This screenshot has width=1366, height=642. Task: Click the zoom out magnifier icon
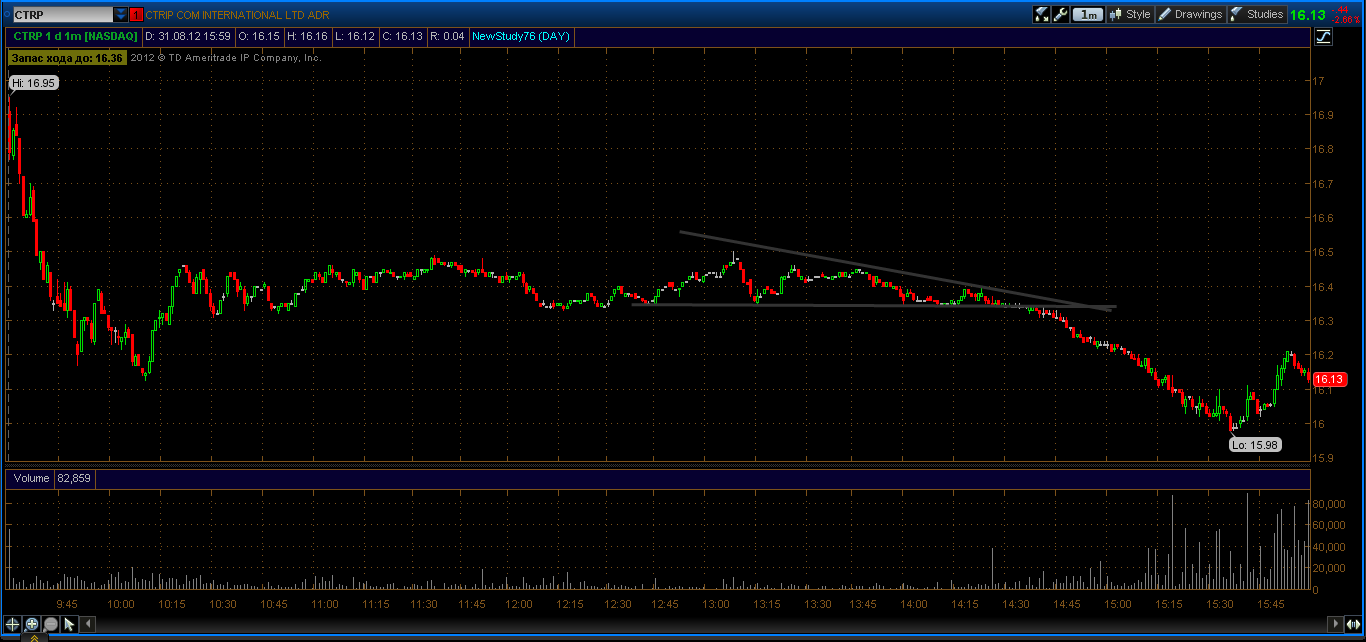coord(50,624)
